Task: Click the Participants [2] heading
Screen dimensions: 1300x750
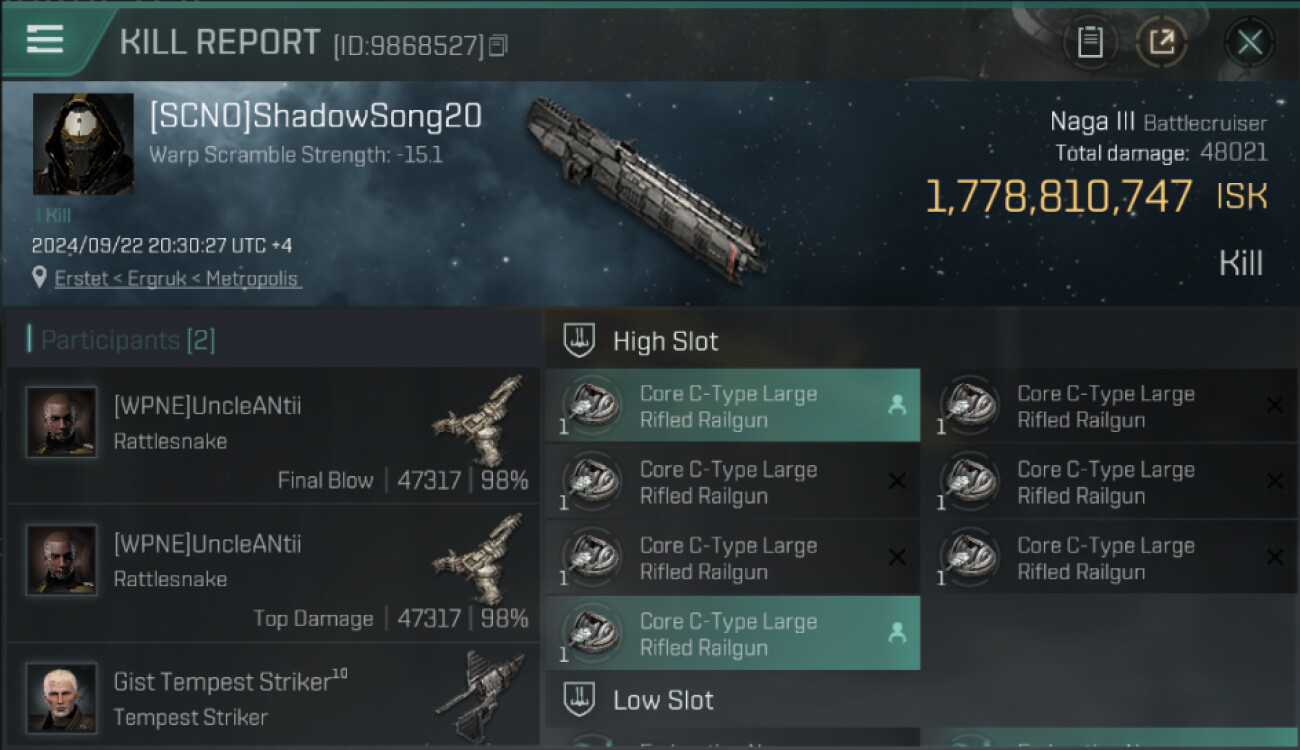Action: click(127, 340)
